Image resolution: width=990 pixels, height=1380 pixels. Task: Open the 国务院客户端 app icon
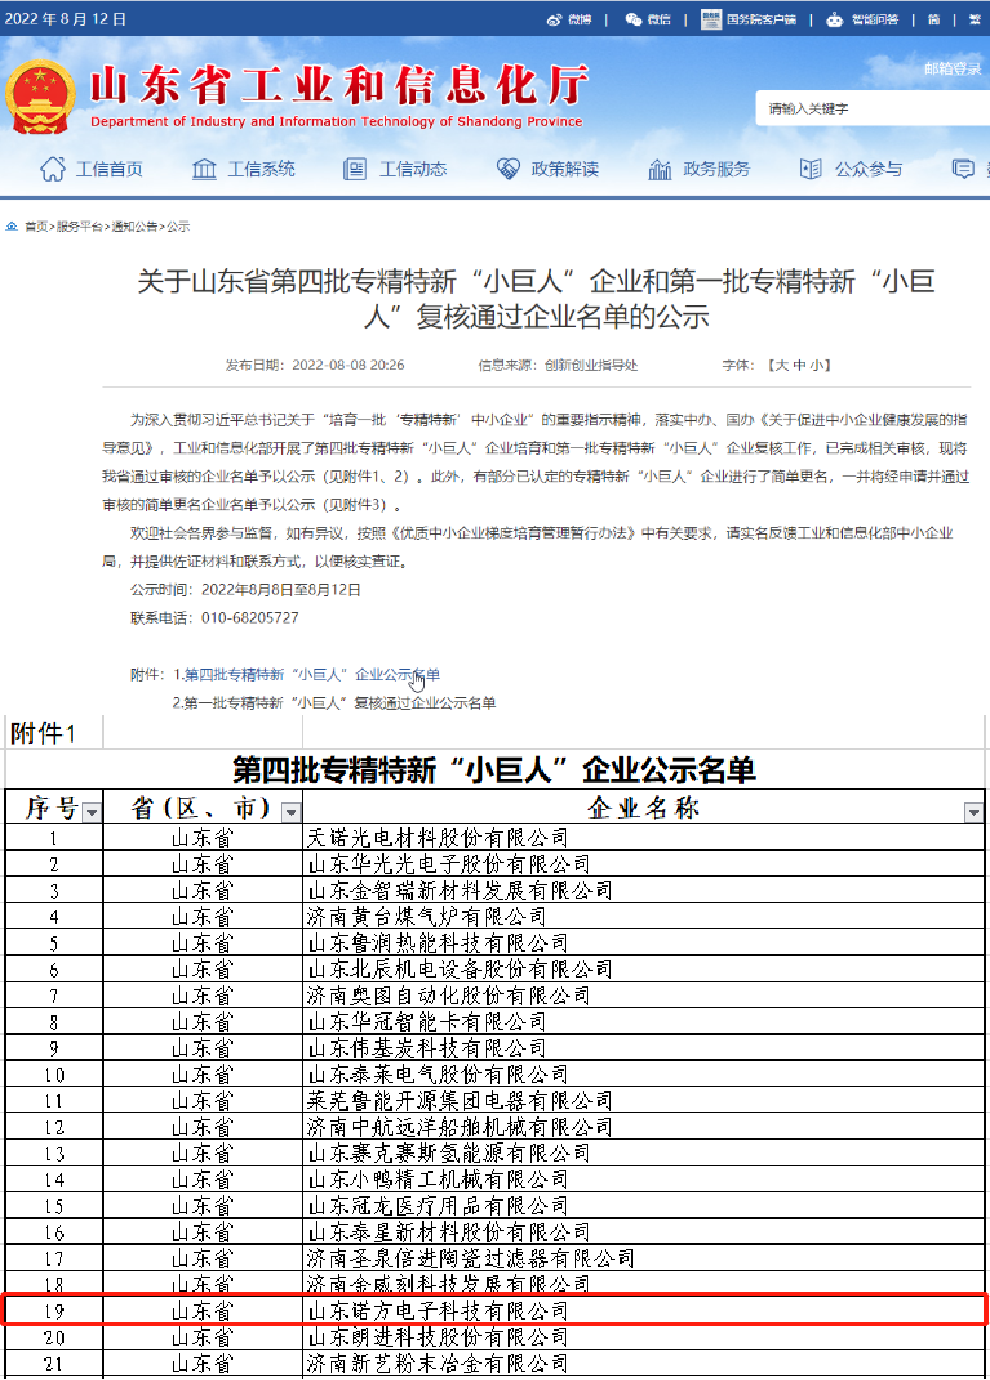tap(711, 19)
